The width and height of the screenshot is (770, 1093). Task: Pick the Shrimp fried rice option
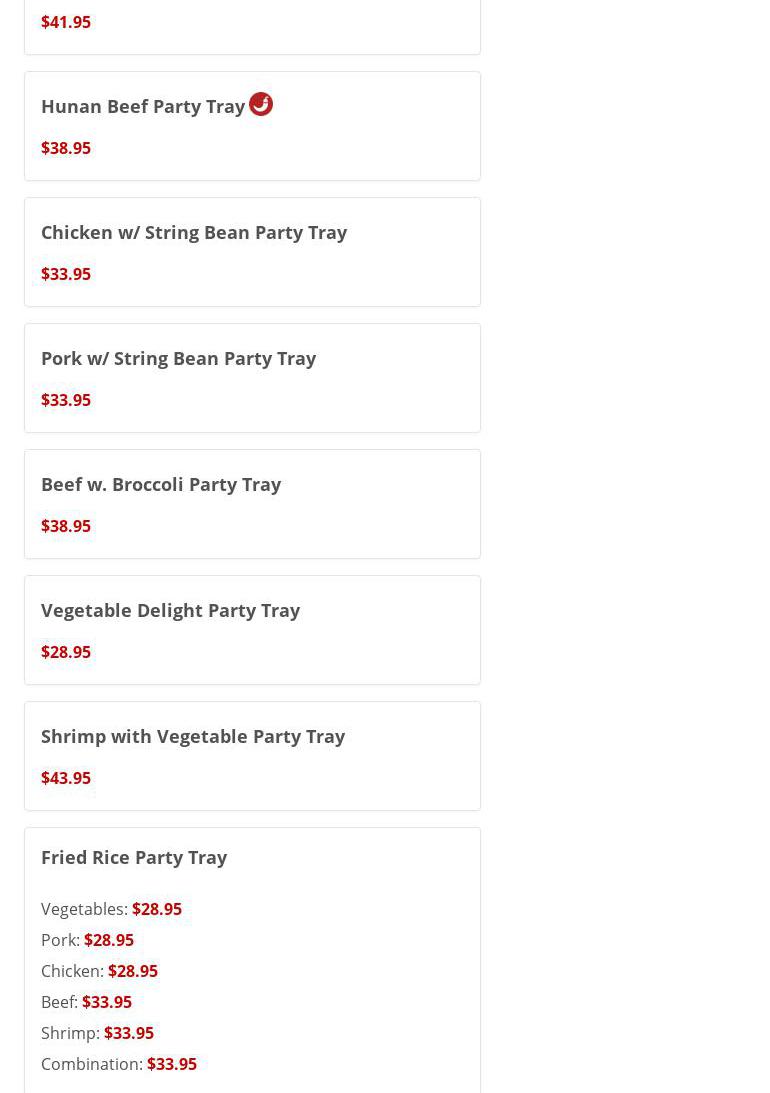point(97,1033)
